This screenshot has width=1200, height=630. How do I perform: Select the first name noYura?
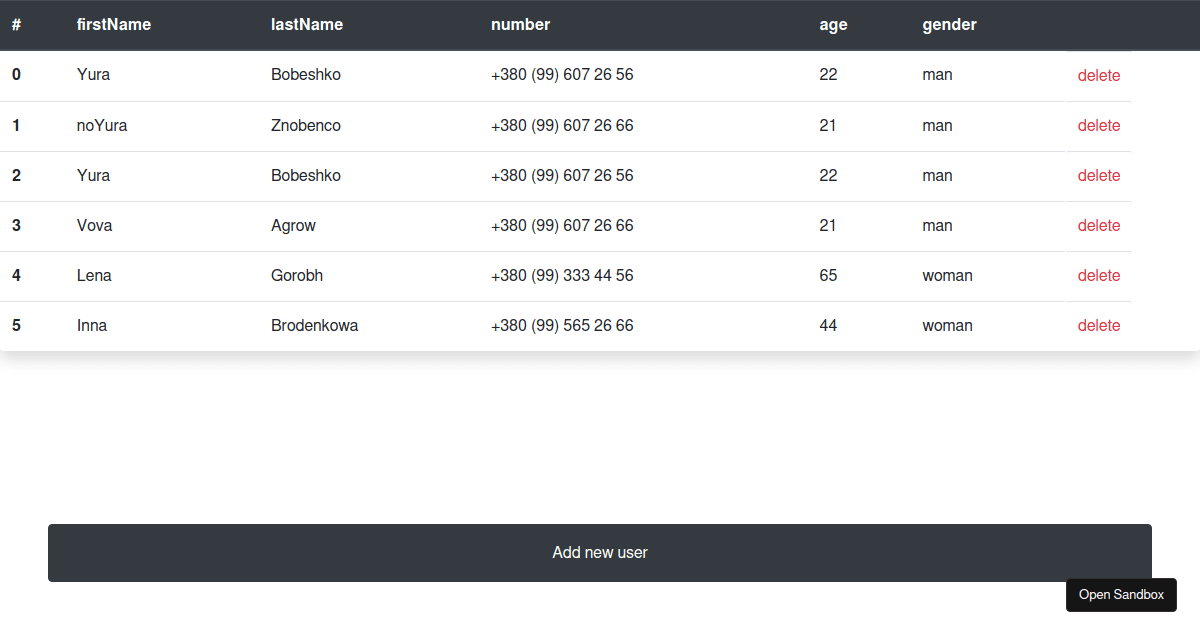102,126
